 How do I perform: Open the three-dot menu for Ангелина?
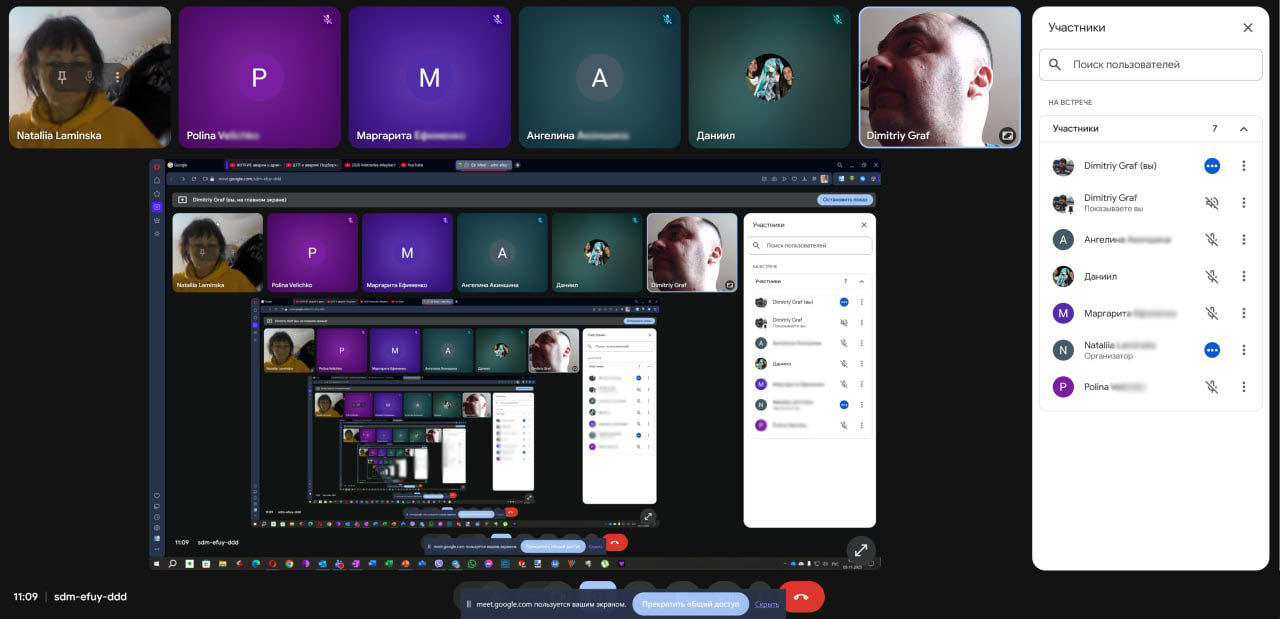point(1244,240)
